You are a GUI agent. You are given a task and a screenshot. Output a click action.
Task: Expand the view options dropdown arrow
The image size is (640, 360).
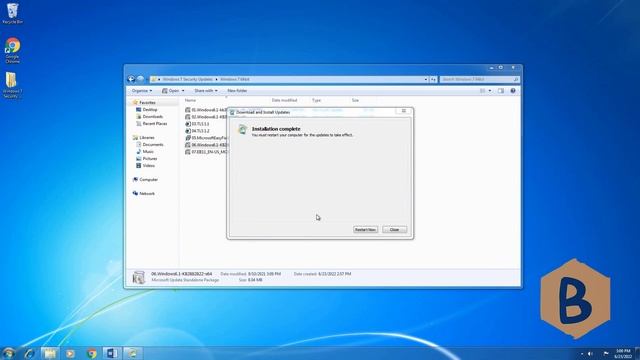coord(490,91)
